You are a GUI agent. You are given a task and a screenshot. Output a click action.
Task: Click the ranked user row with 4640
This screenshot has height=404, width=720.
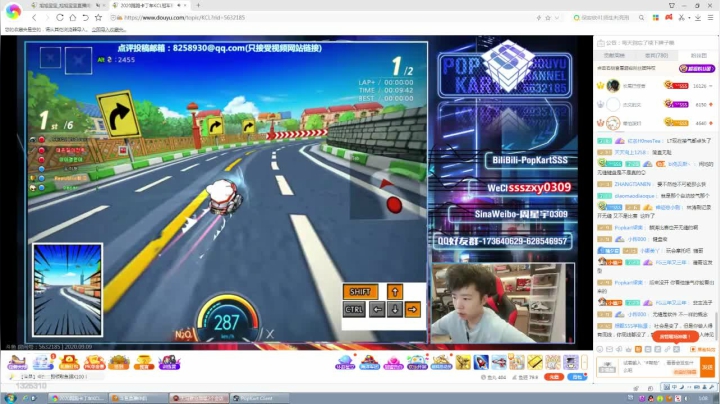click(x=656, y=123)
